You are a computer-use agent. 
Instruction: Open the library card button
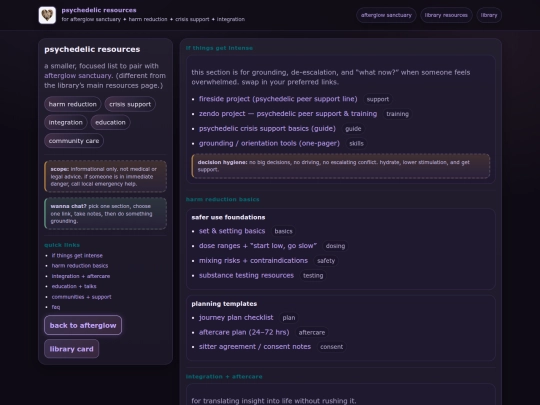(x=71, y=349)
